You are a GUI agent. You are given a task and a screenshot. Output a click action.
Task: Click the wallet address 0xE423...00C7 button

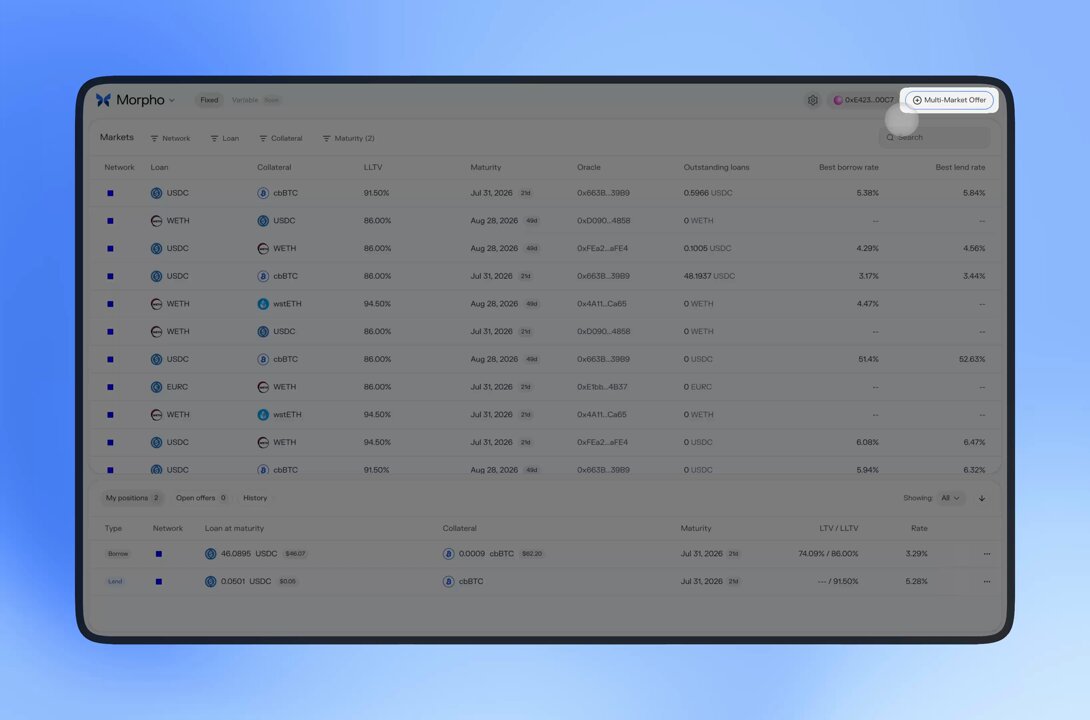(x=863, y=100)
